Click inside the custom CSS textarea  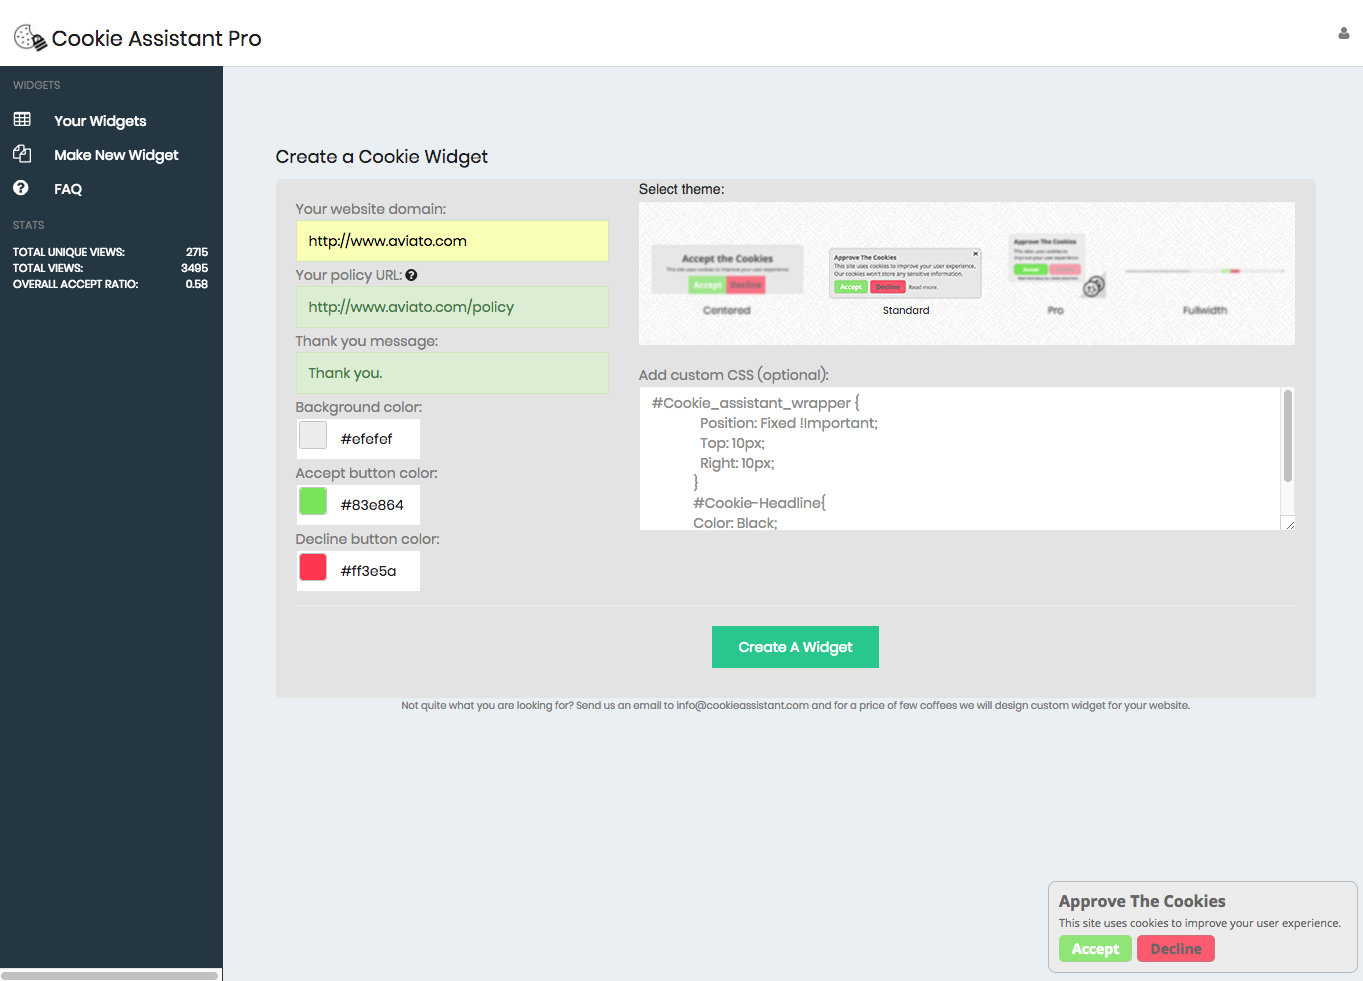[960, 459]
